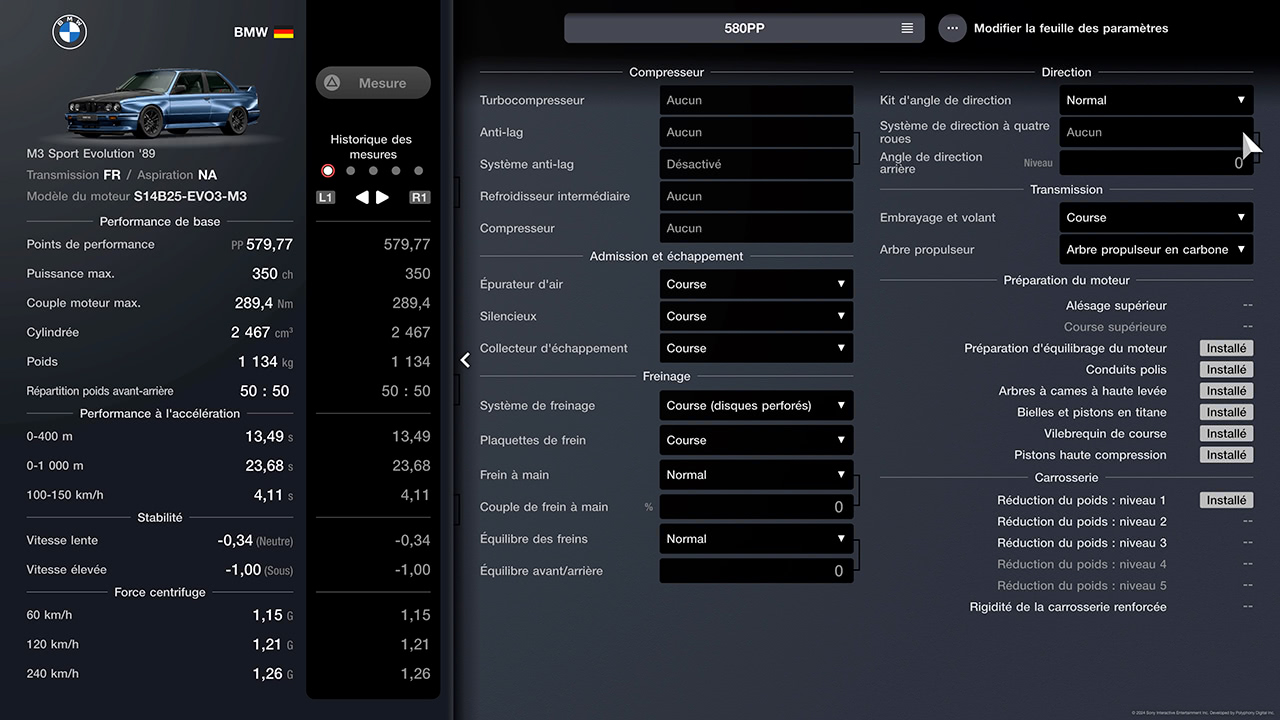Select the fourth measurement history dot

tap(396, 171)
